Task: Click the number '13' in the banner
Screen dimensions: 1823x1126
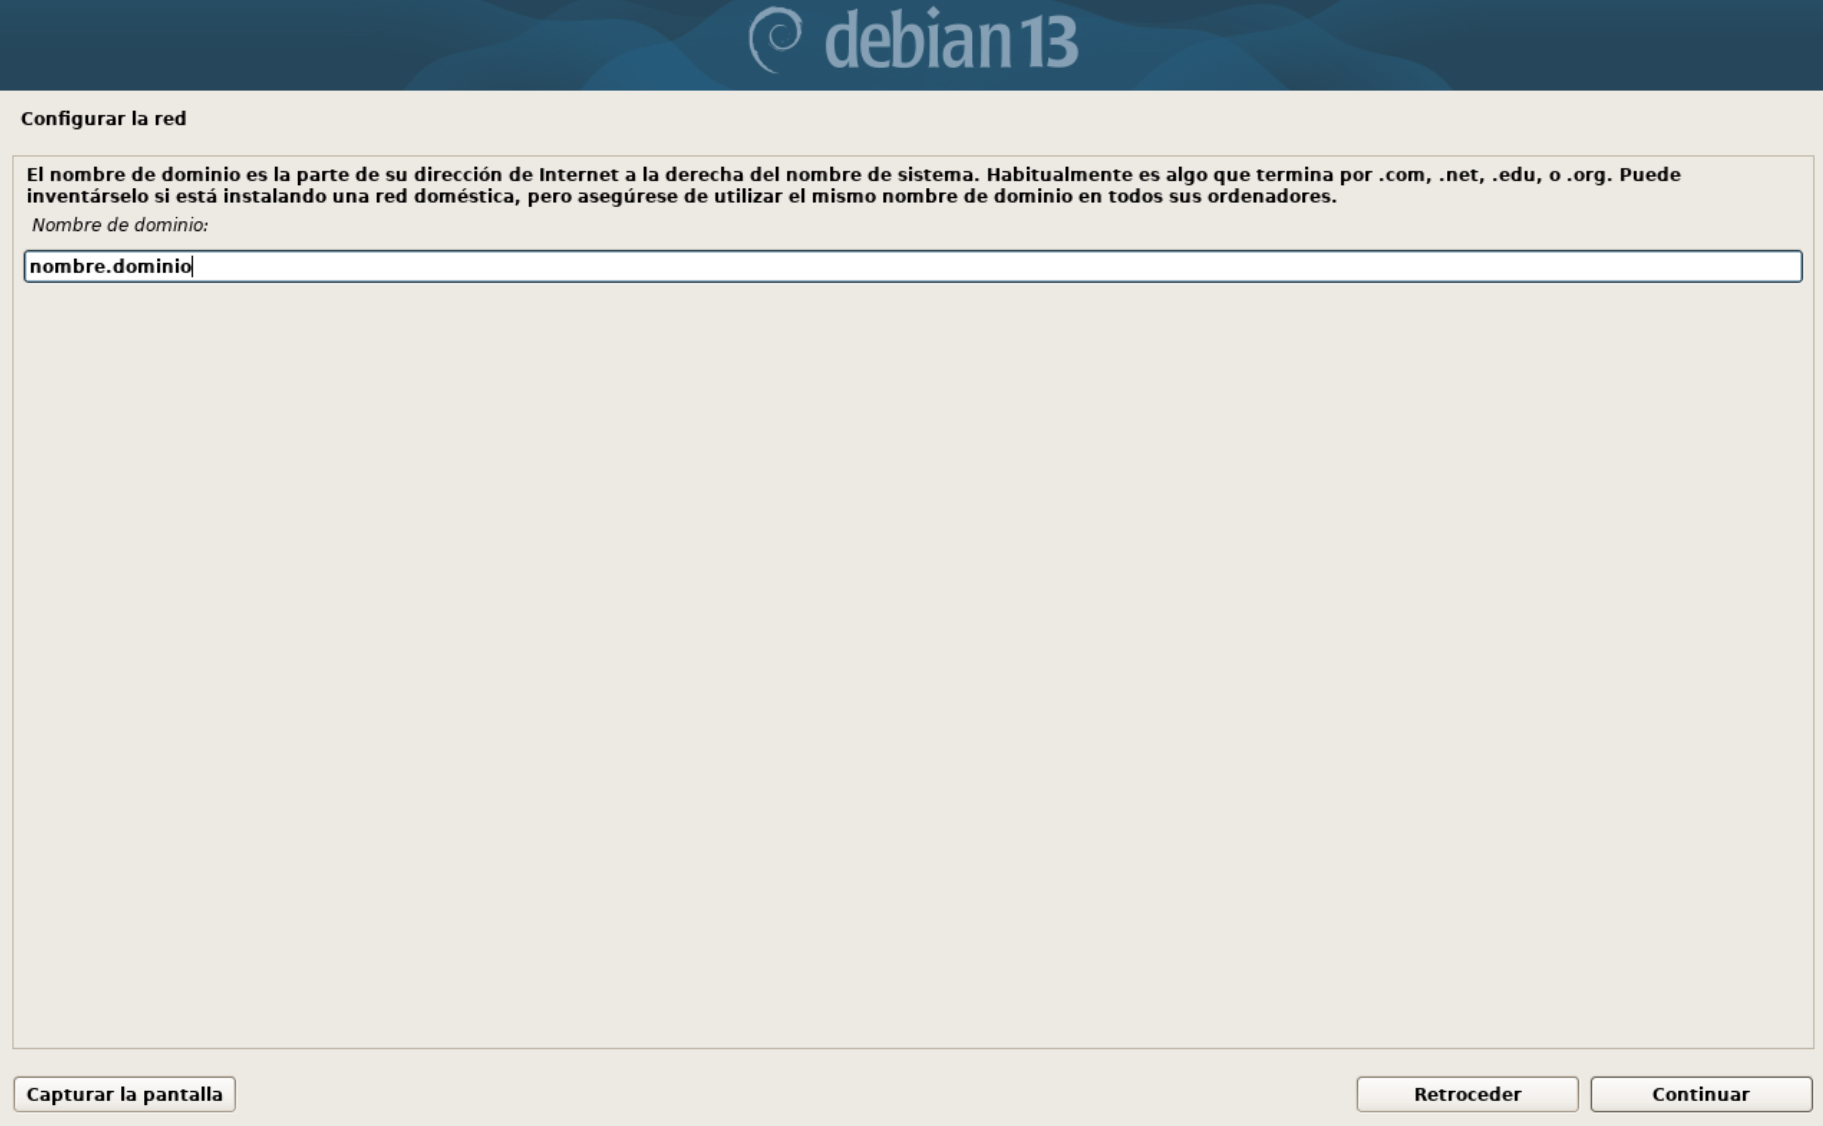Action: pos(1048,41)
